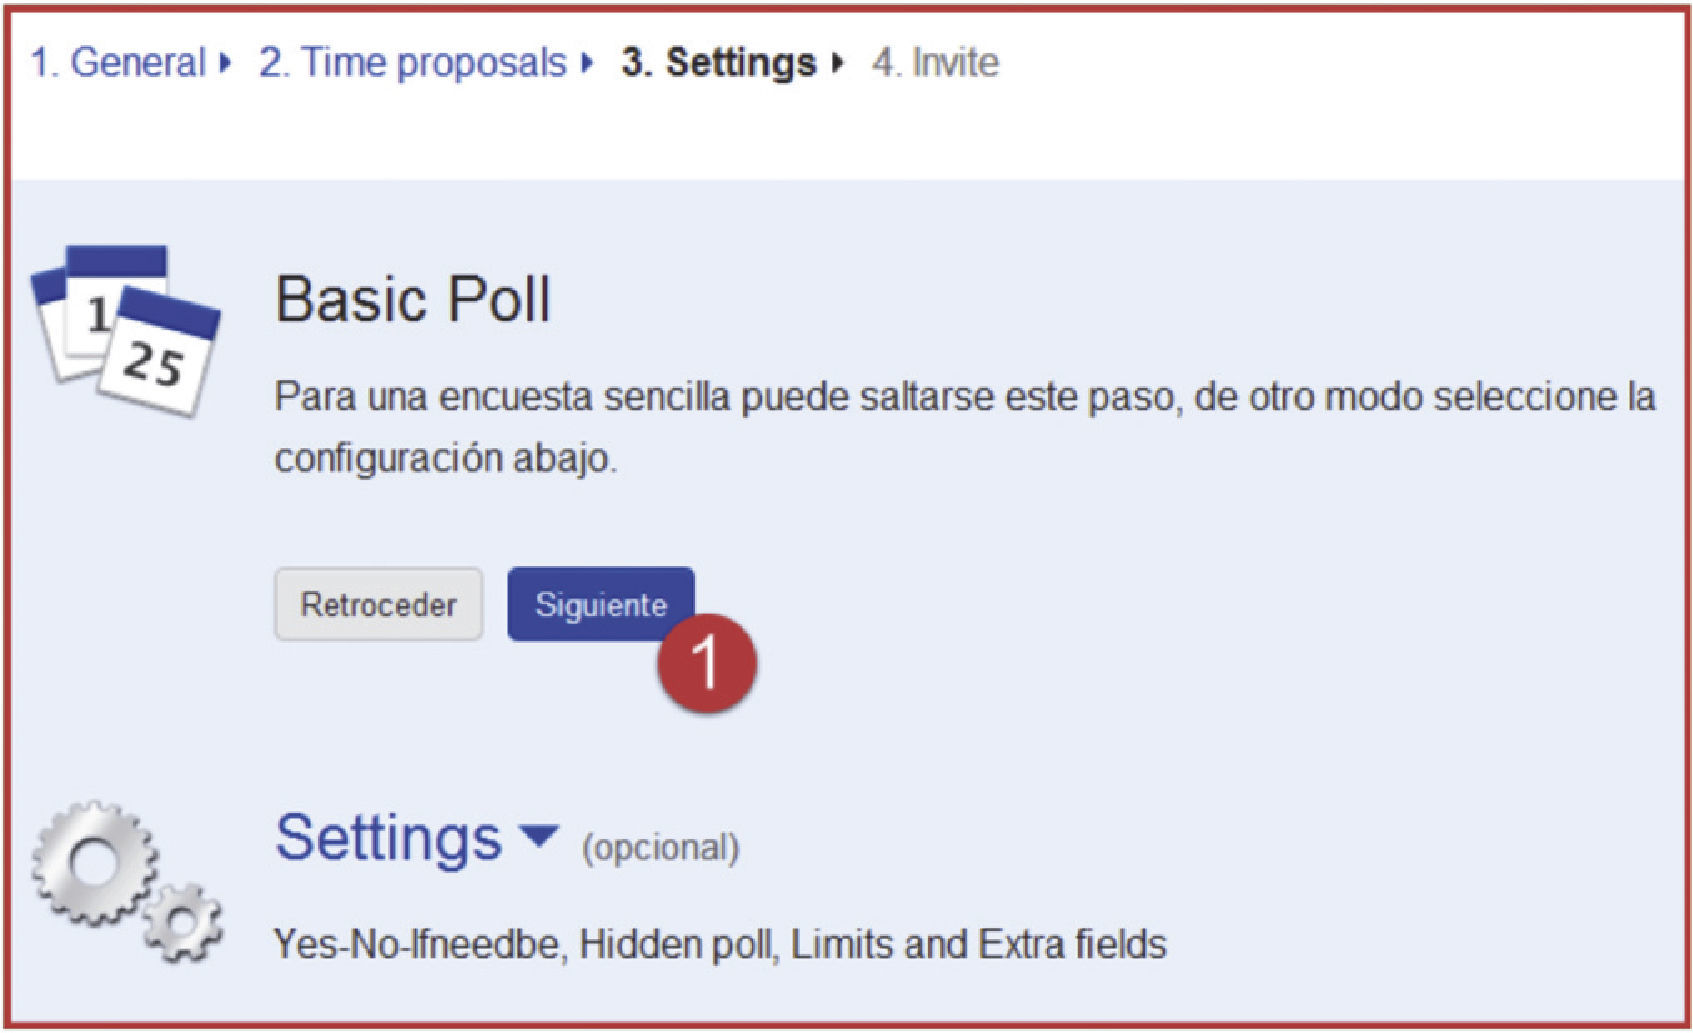Click the Basic Poll heading

[x=412, y=298]
